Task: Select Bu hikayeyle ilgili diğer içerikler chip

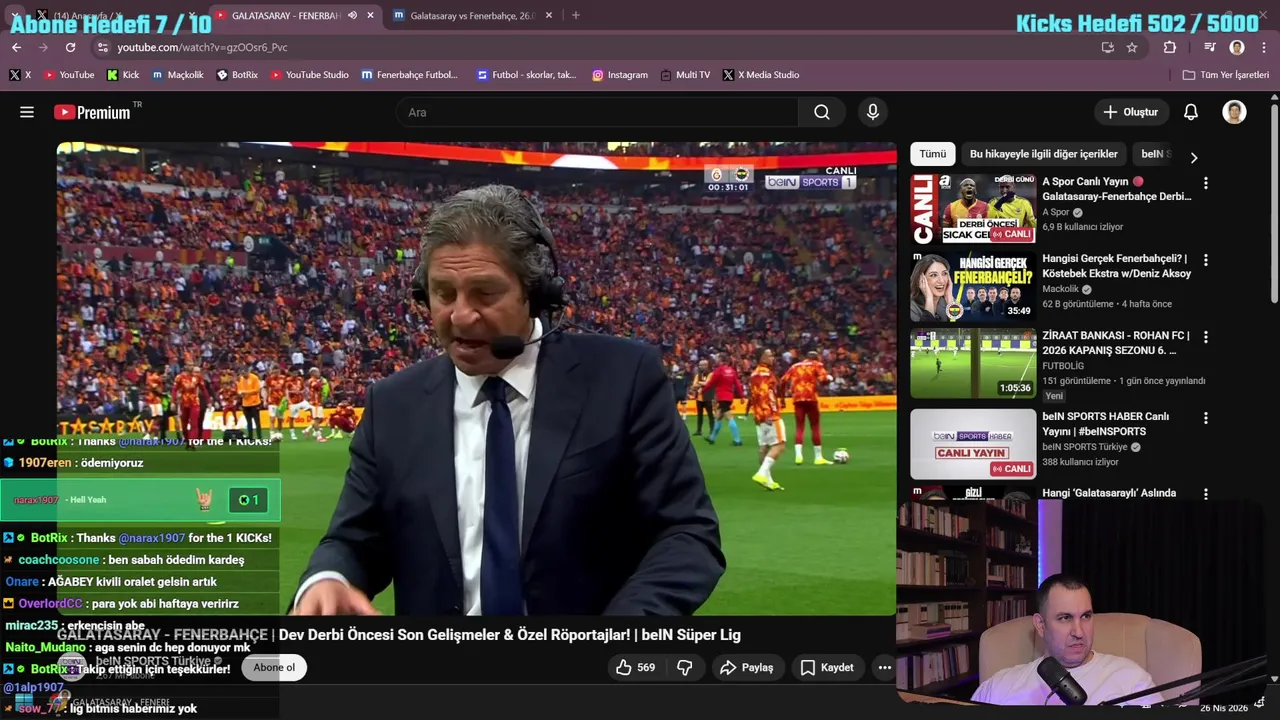Action: pyautogui.click(x=1043, y=154)
